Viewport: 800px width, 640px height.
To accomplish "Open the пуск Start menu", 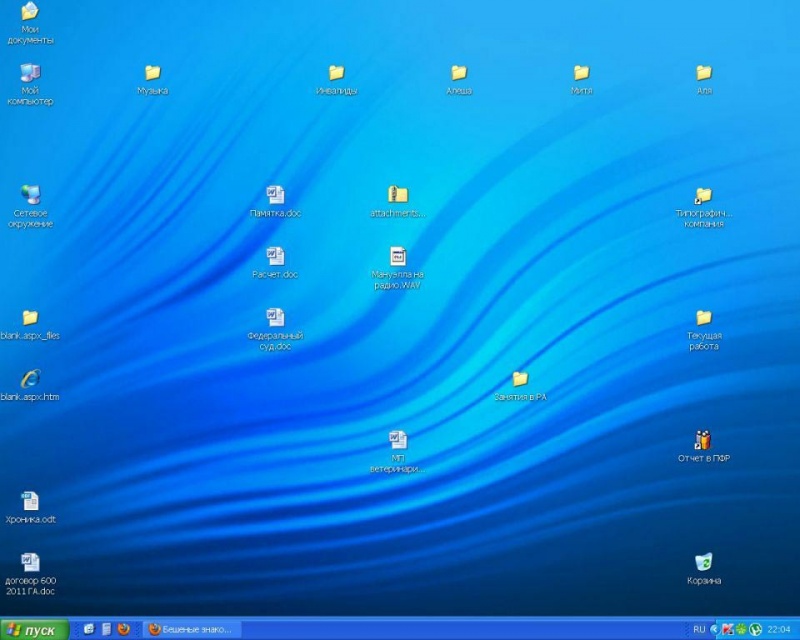I will 35,630.
